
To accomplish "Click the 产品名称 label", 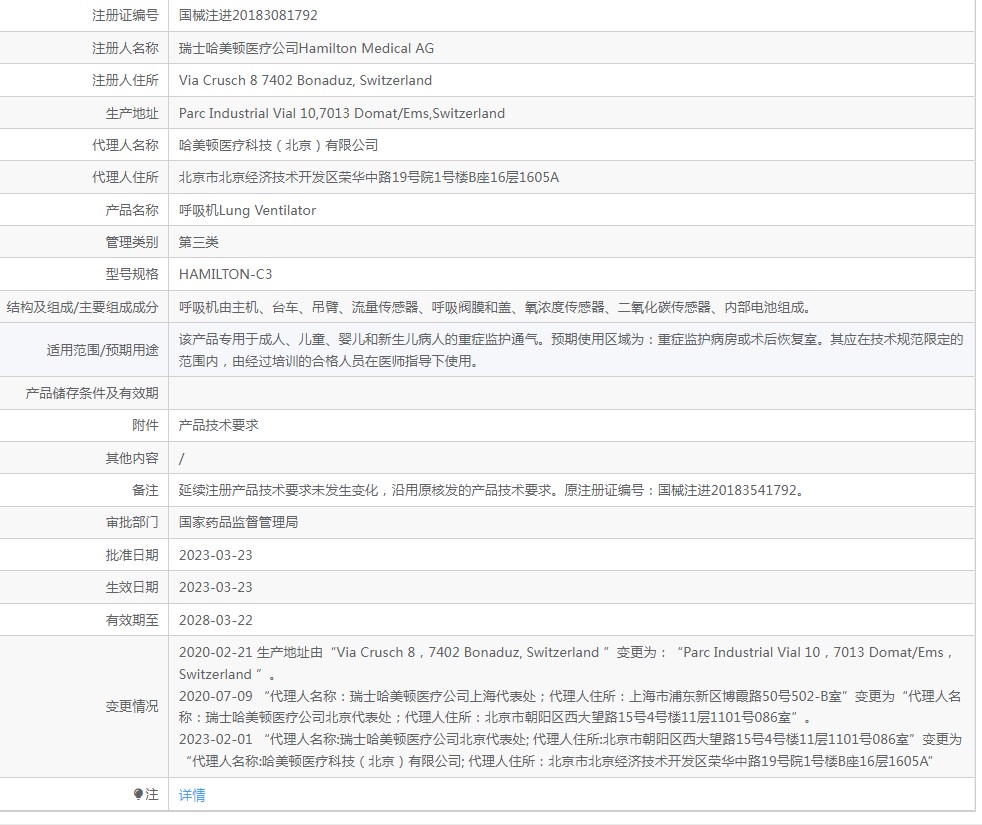I will [132, 210].
